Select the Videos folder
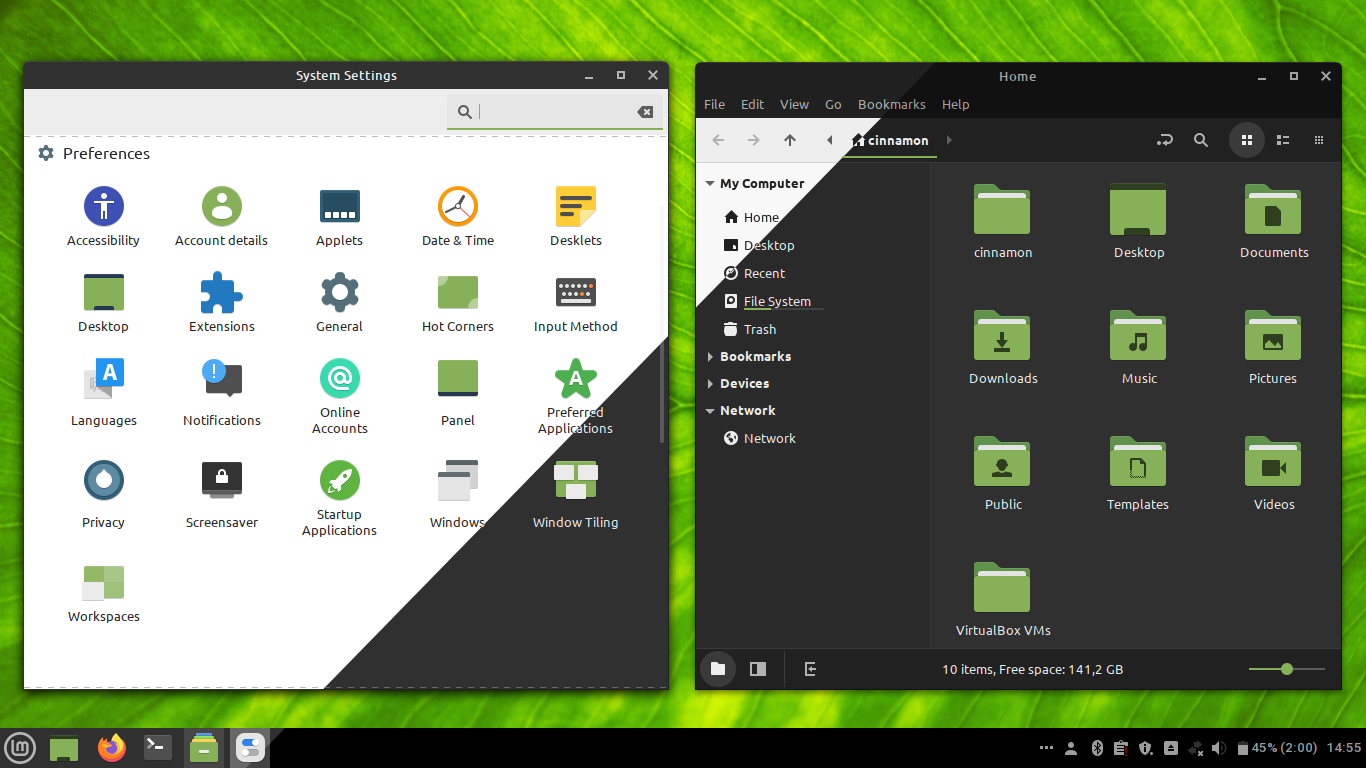Screen dimensions: 1366x768 pyautogui.click(x=1274, y=473)
